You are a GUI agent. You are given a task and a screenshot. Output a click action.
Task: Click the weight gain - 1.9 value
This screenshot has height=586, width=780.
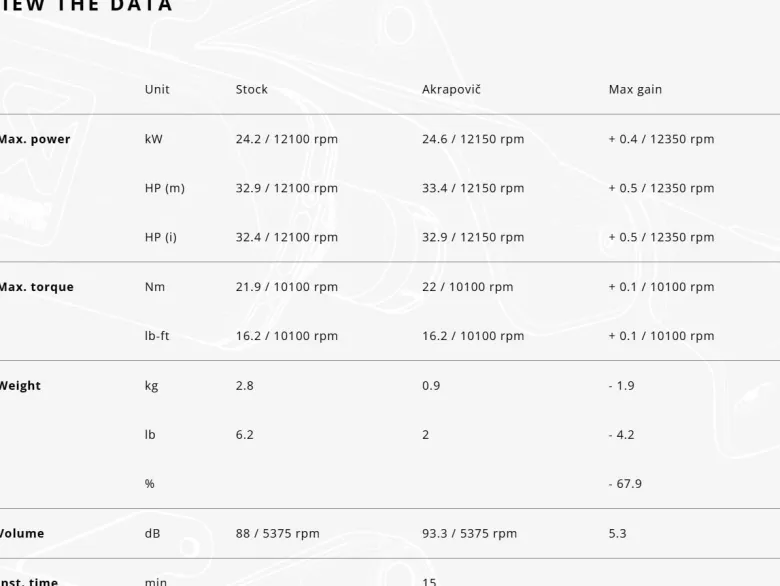622,386
